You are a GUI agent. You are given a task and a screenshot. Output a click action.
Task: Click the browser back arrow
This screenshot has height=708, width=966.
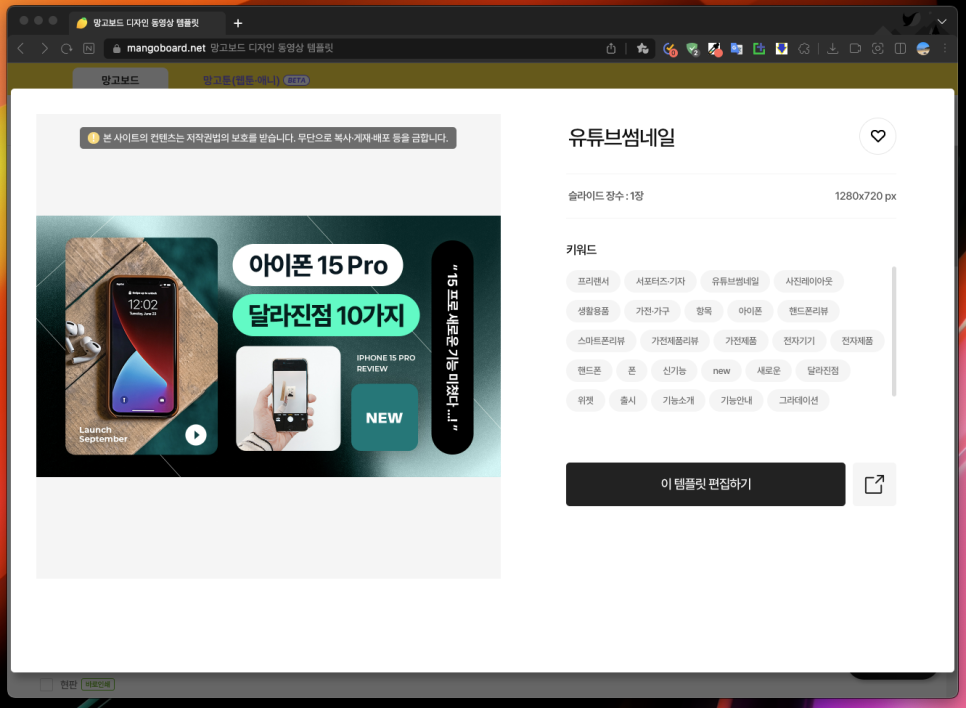pos(21,48)
